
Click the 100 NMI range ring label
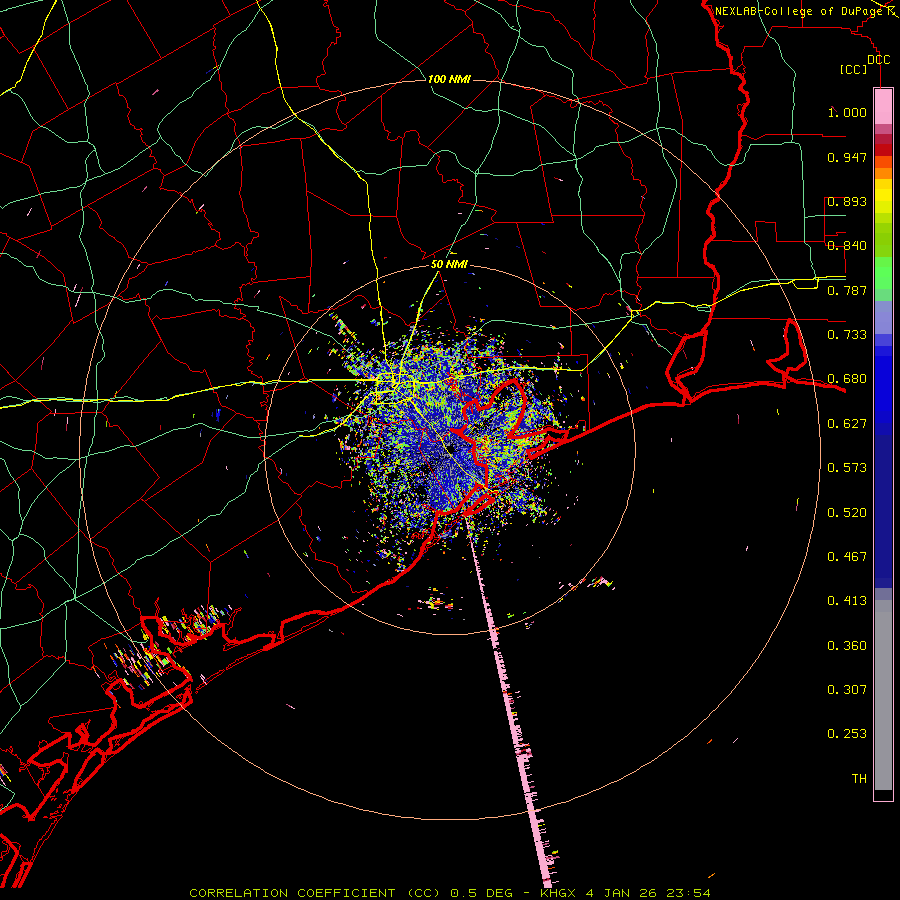[449, 79]
